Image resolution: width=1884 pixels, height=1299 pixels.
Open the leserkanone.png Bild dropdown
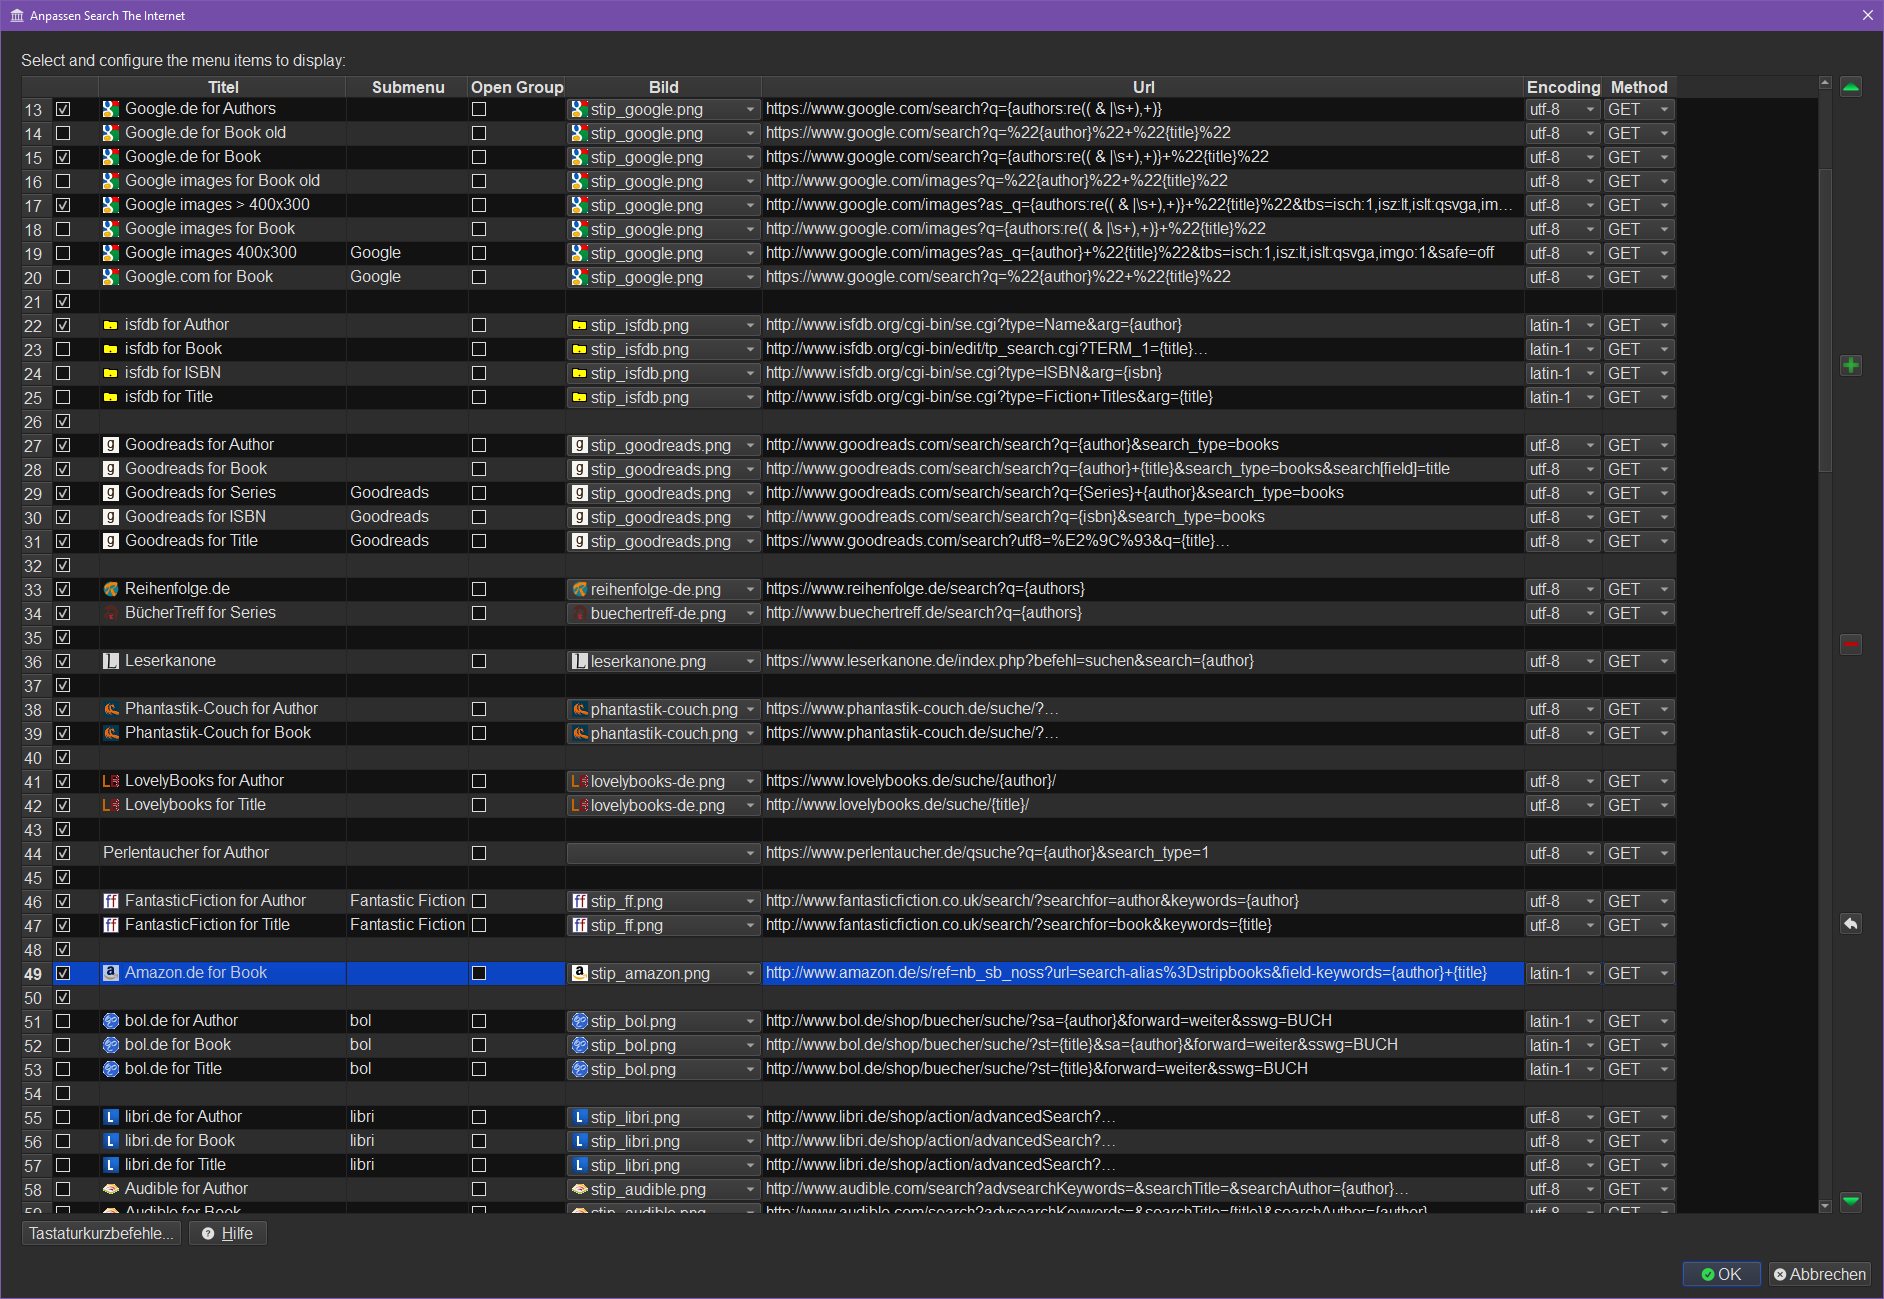pyautogui.click(x=663, y=661)
